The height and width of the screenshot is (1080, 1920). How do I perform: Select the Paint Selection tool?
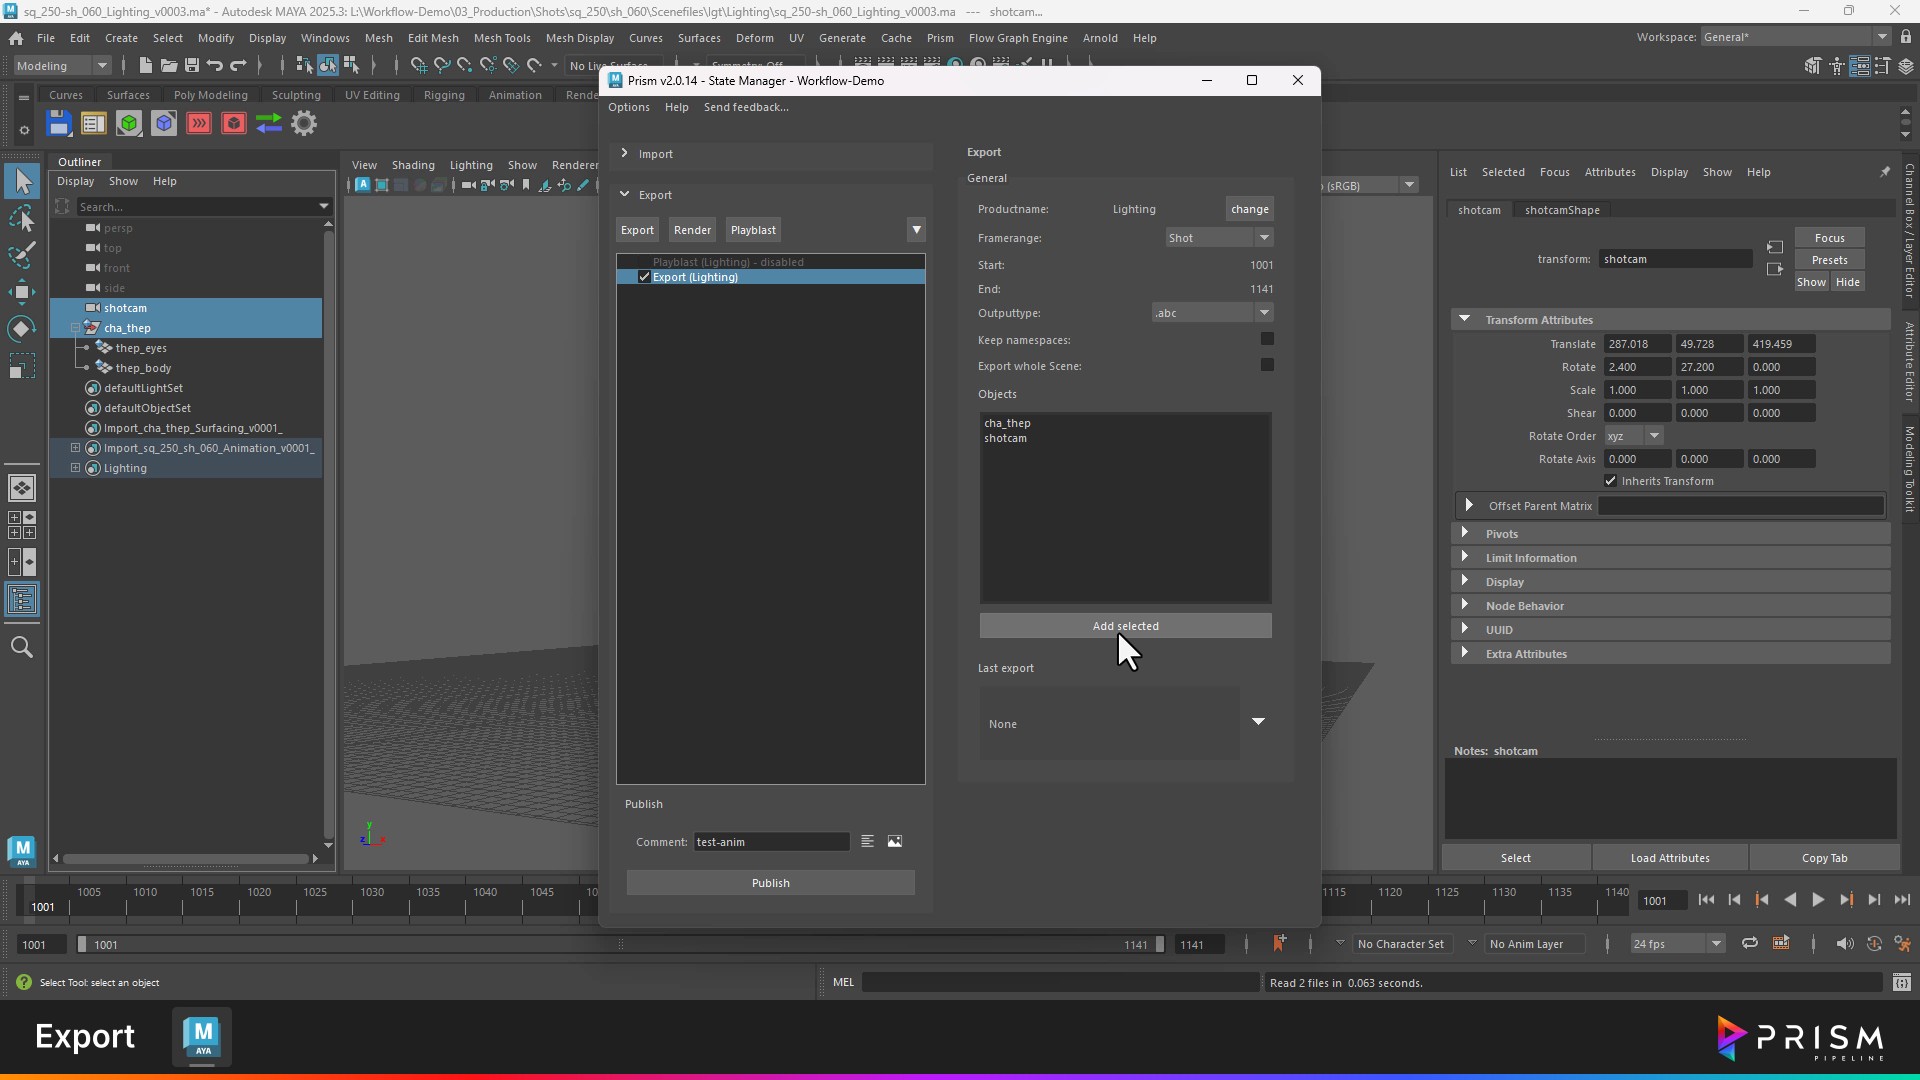coord(22,256)
